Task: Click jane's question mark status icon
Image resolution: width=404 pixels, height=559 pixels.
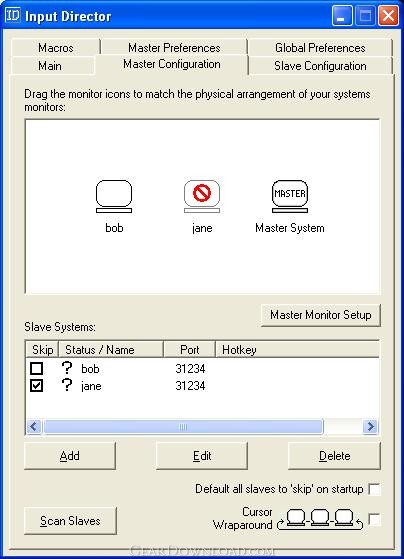Action: click(x=67, y=385)
